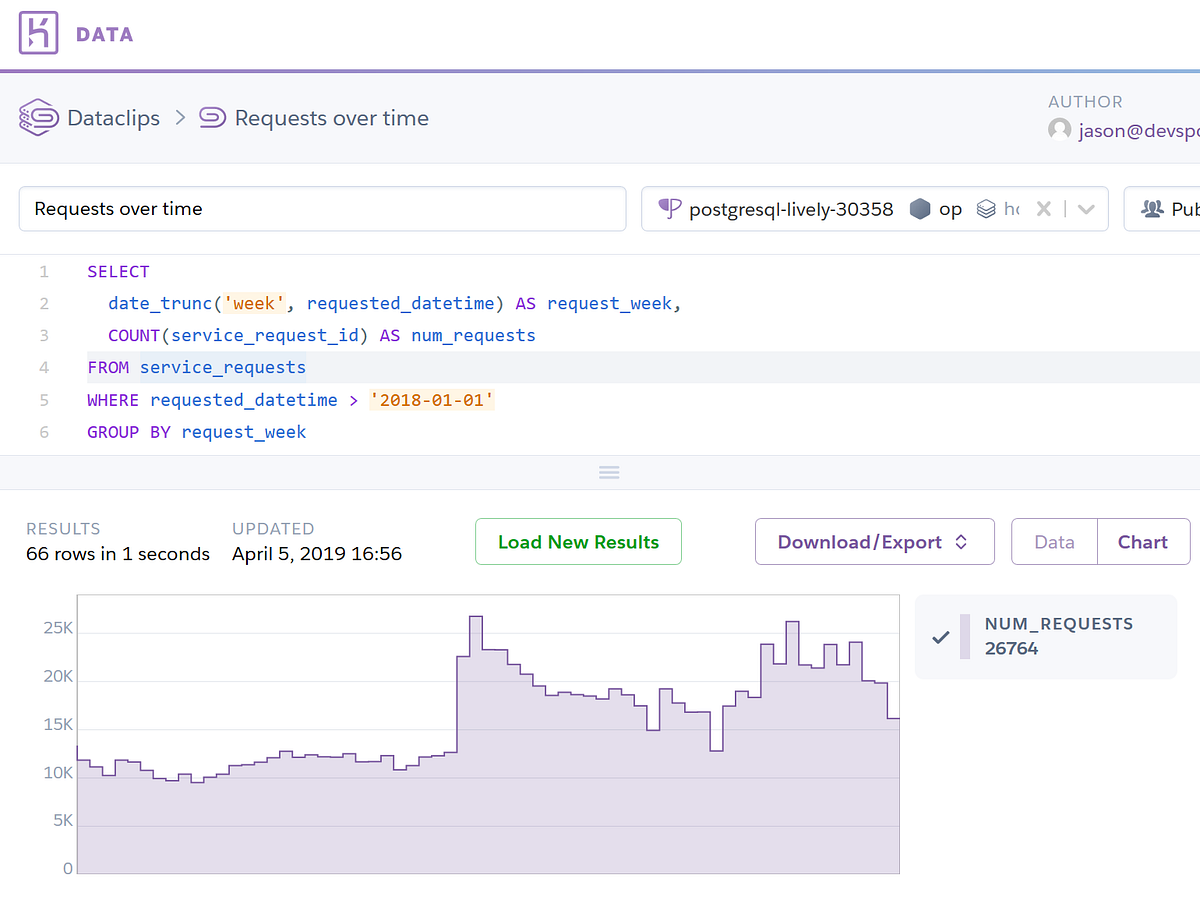
Task: Expand the datastore selection dropdown chevron
Action: [x=1086, y=209]
